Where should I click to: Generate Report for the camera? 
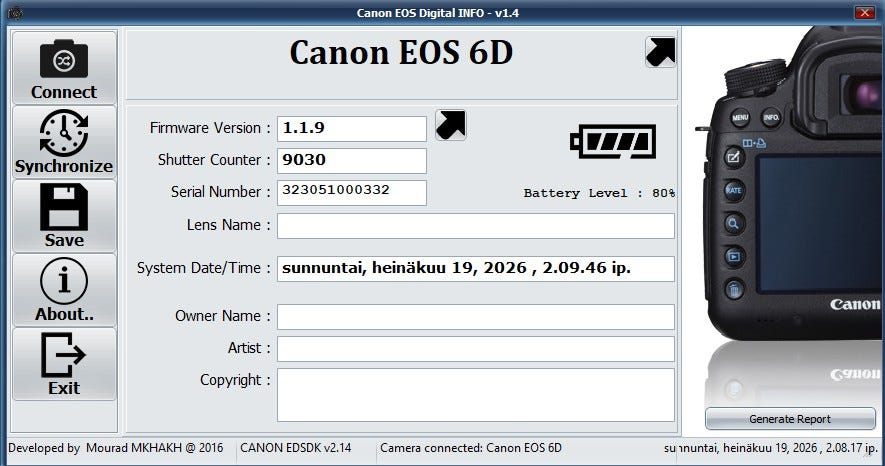coord(790,419)
